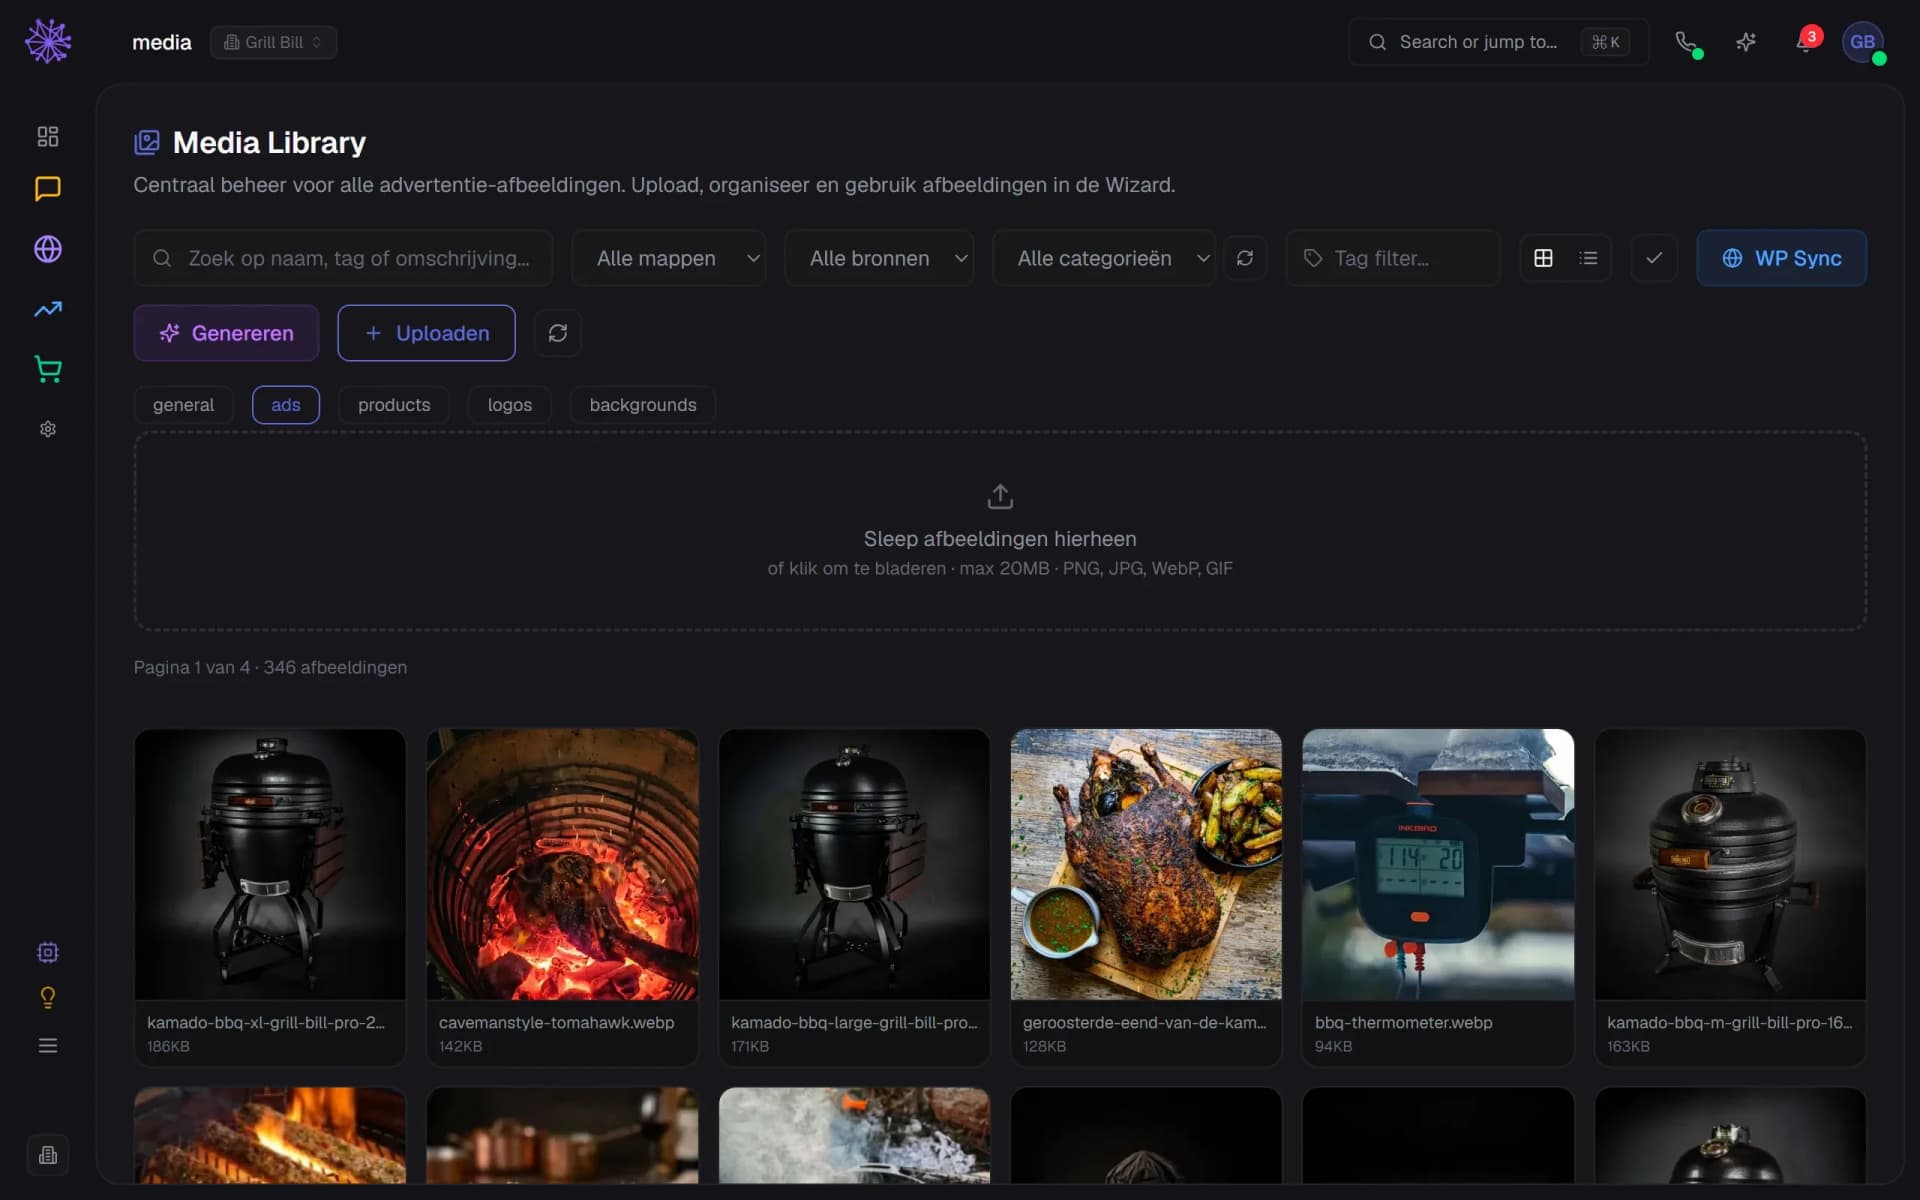Viewport: 1920px width, 1200px height.
Task: Open the chat messages sidebar icon
Action: (x=48, y=189)
